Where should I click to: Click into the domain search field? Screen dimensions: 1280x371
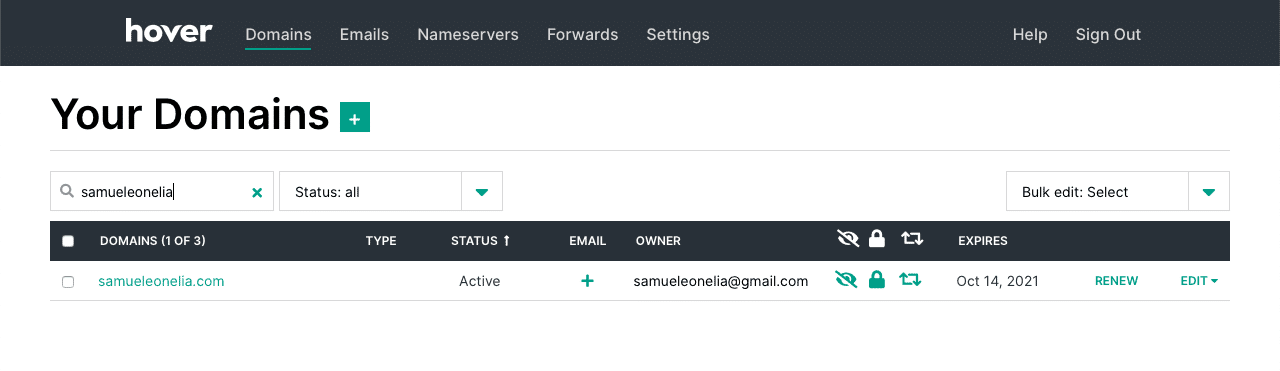tap(162, 191)
